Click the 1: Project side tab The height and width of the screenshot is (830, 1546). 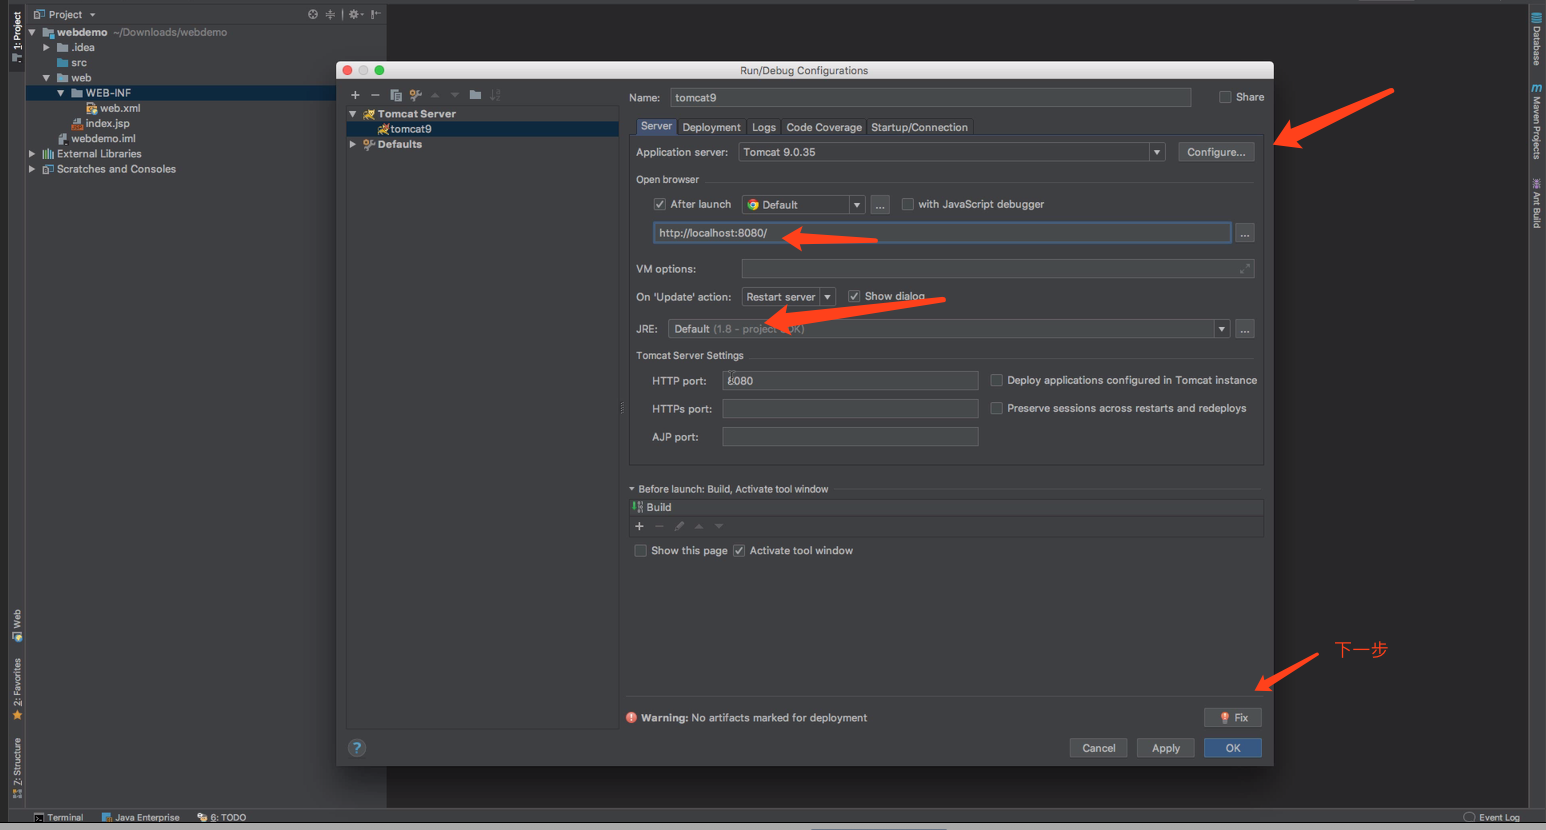pyautogui.click(x=17, y=37)
